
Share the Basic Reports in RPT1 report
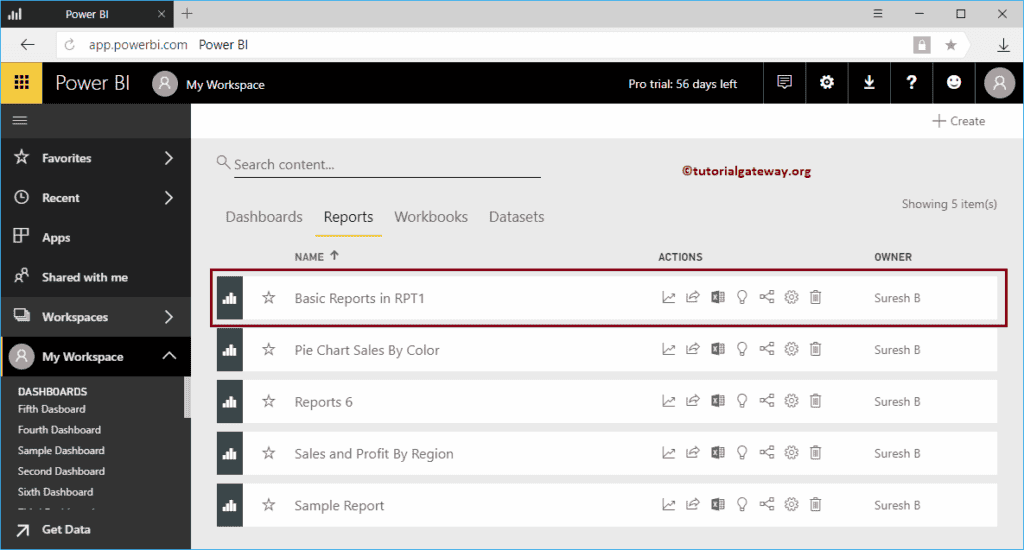(x=693, y=298)
